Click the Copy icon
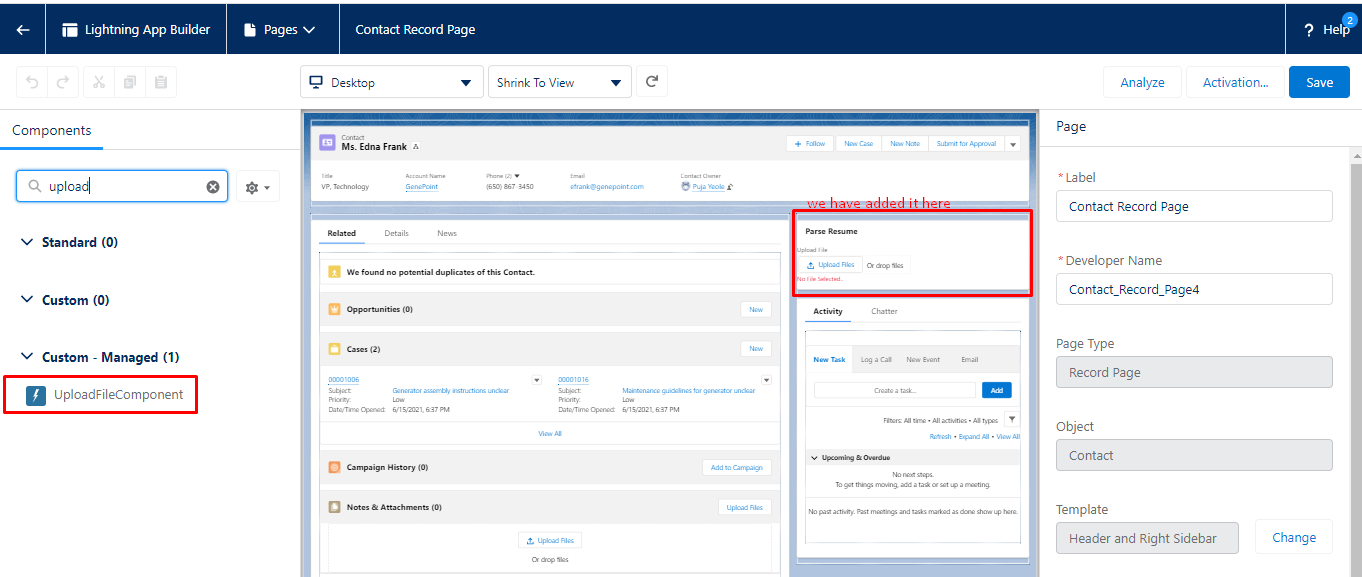 point(130,82)
